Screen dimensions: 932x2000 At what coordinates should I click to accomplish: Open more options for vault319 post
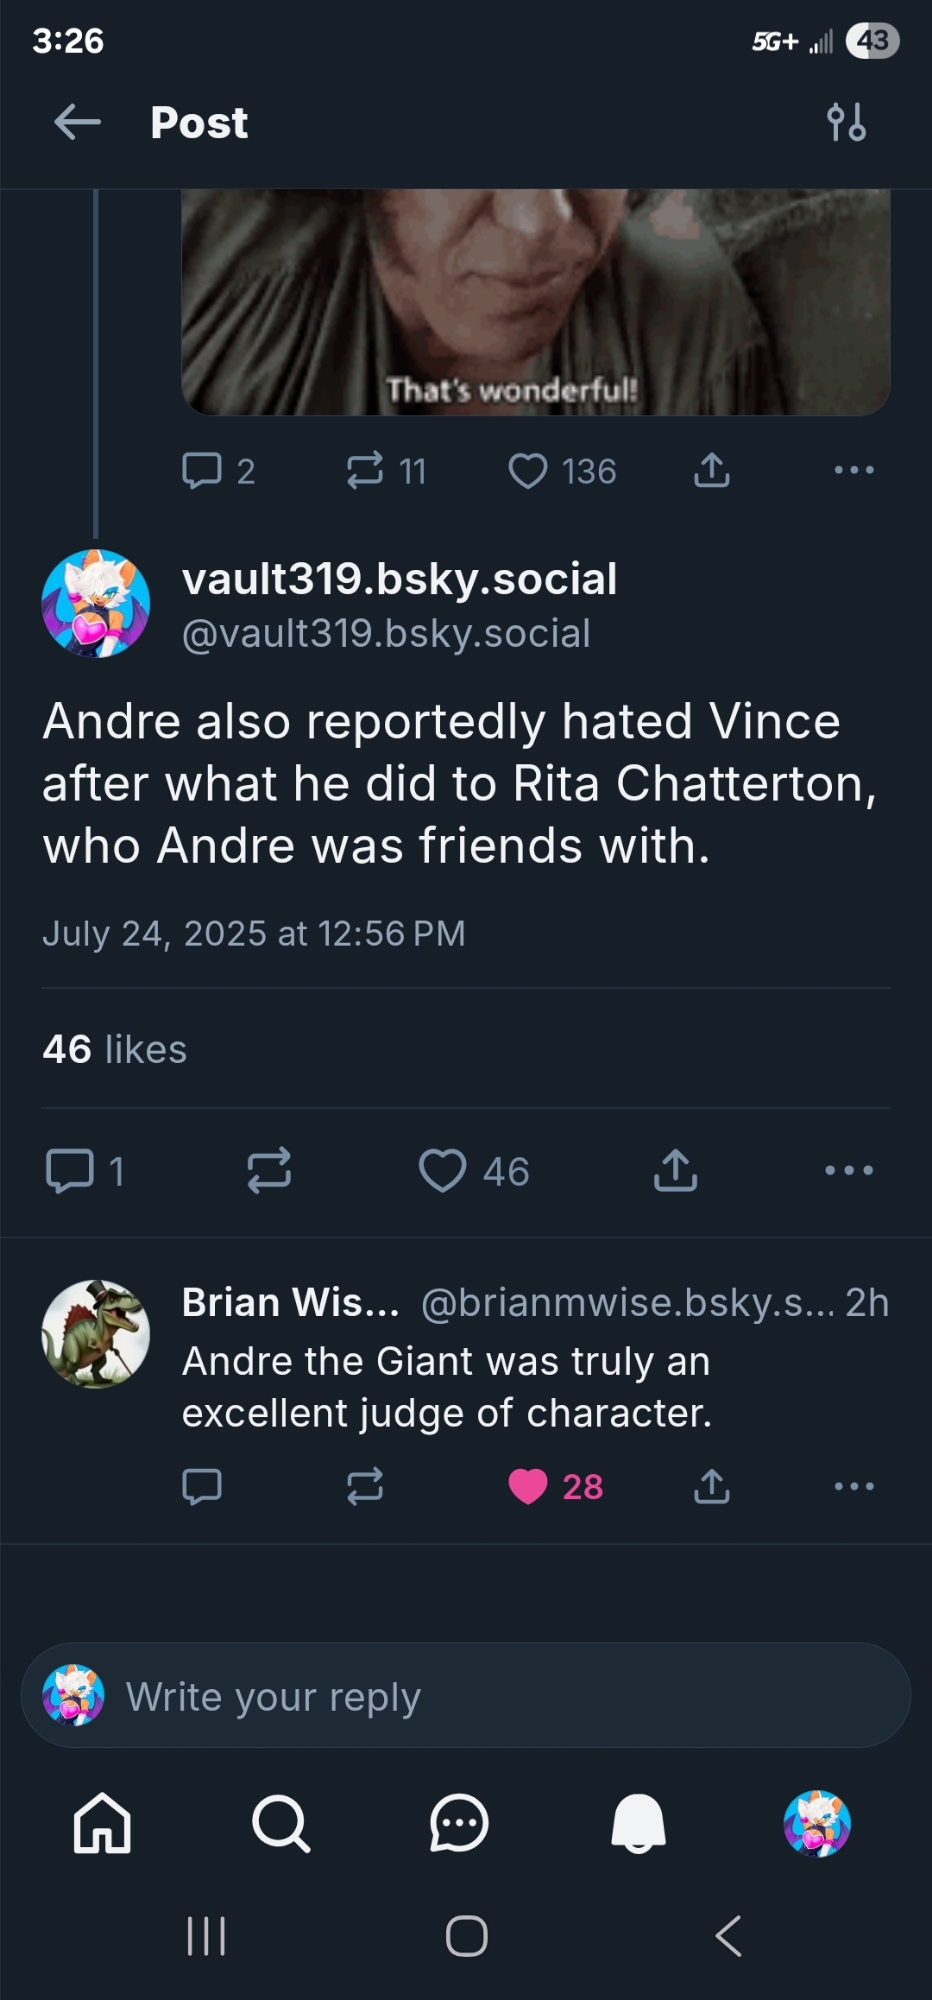pyautogui.click(x=849, y=1170)
